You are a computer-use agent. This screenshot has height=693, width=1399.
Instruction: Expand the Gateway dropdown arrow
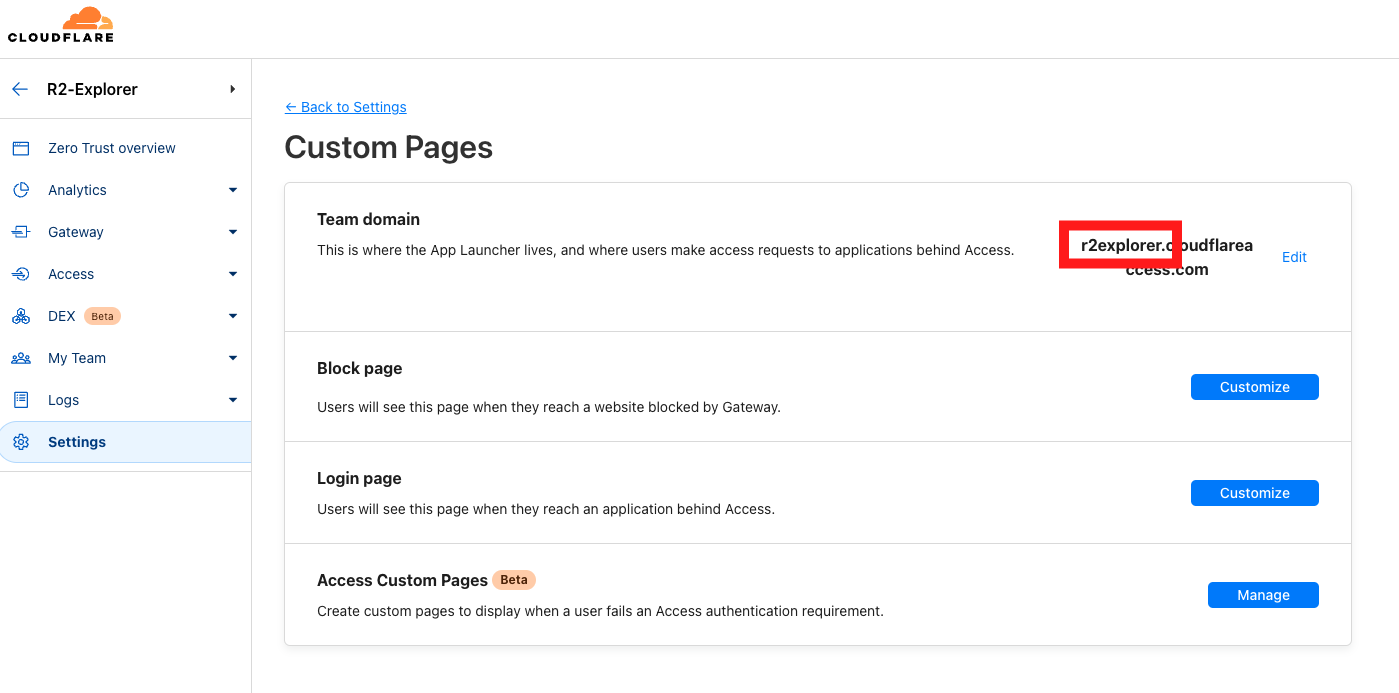coord(232,232)
